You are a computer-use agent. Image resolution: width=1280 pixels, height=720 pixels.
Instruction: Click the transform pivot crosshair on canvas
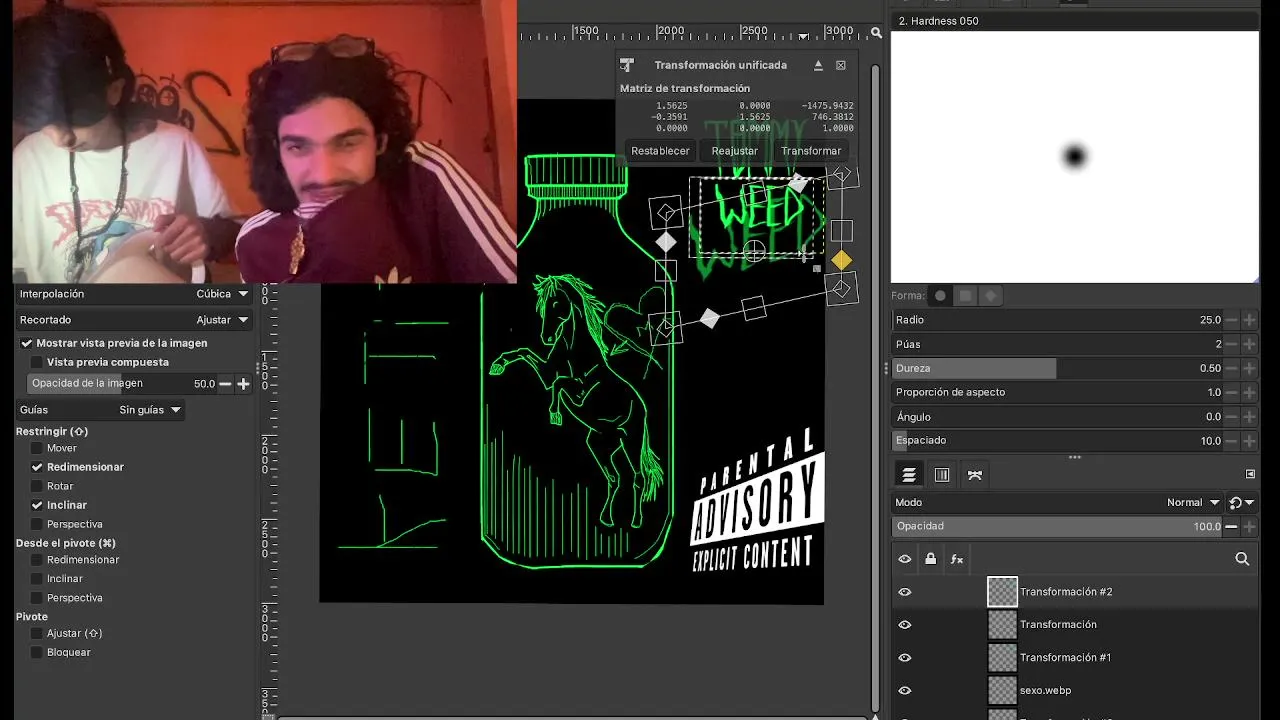pos(755,251)
